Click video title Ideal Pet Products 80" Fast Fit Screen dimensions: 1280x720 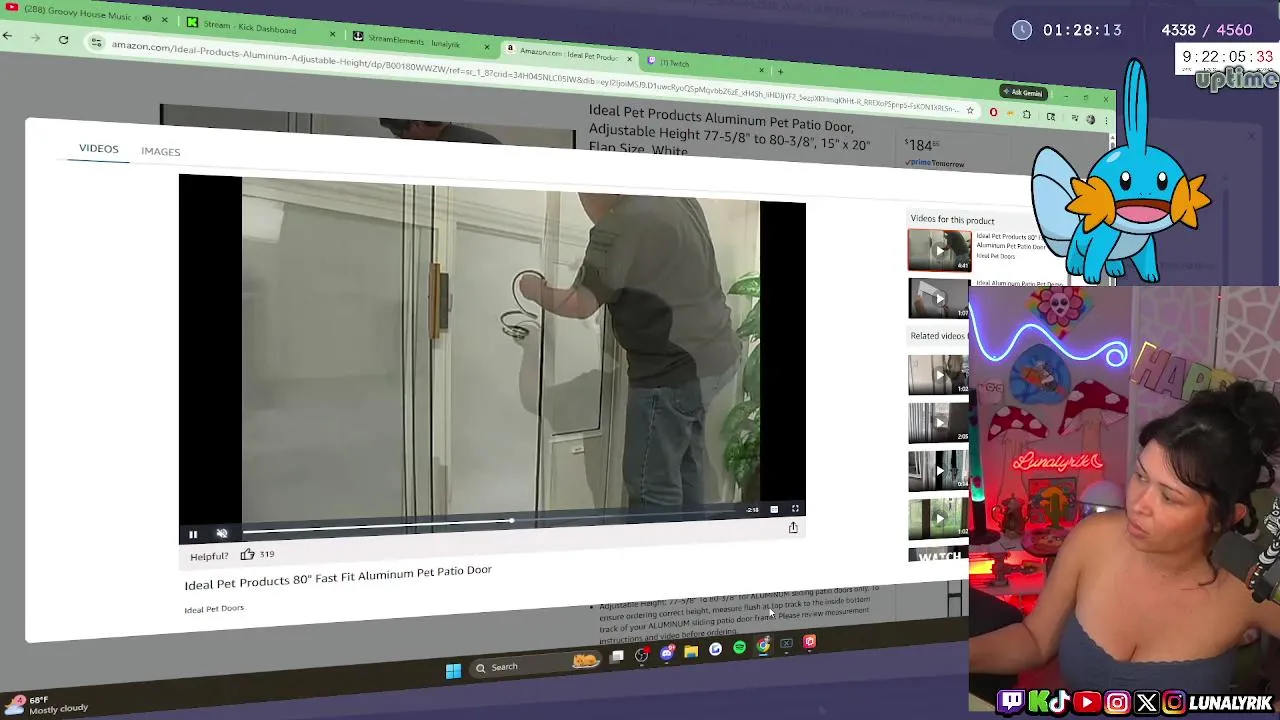coord(338,577)
